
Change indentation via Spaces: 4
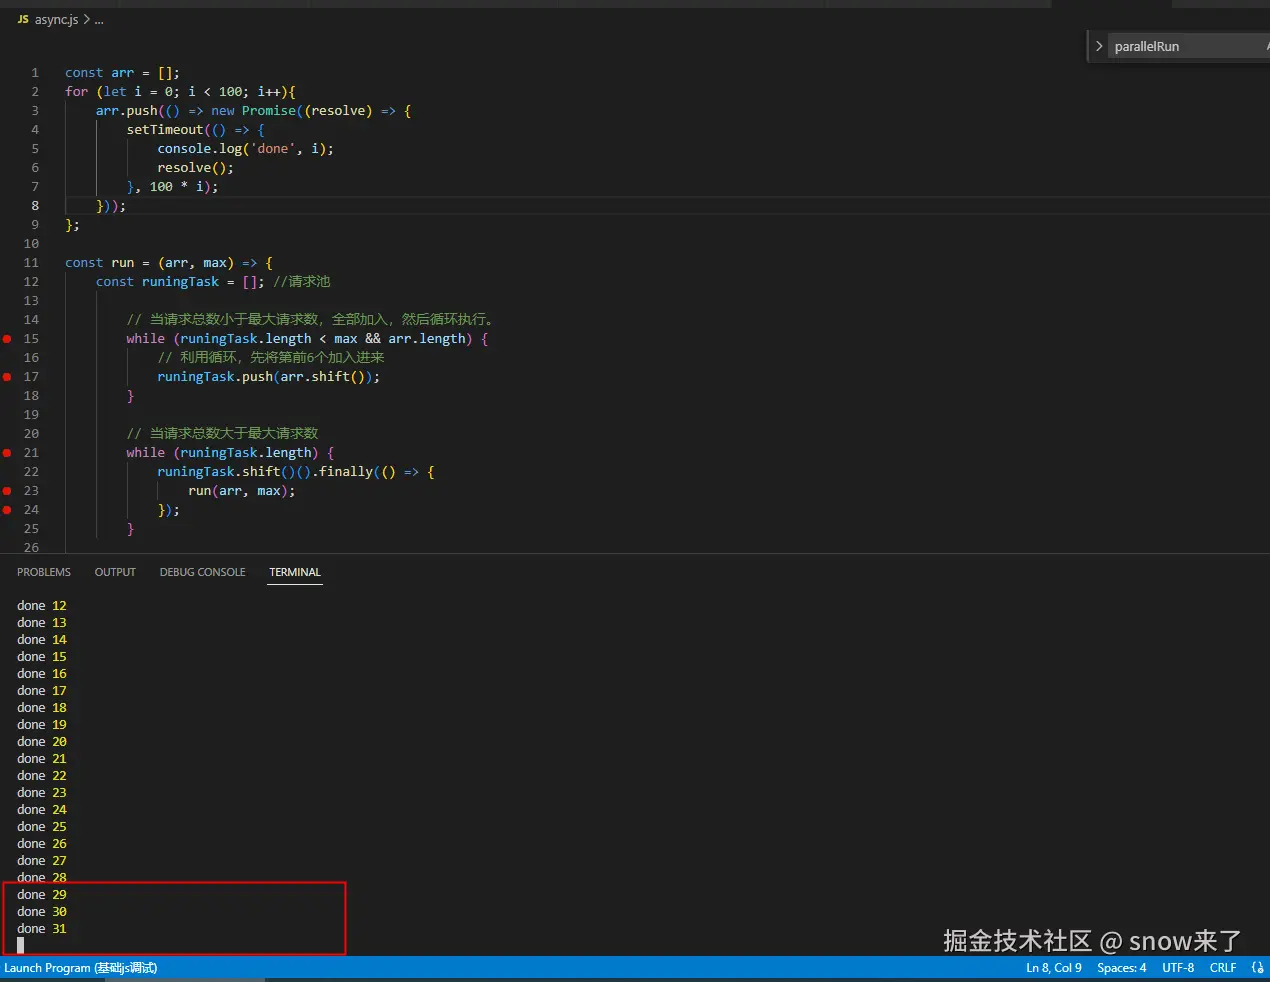tap(1122, 968)
